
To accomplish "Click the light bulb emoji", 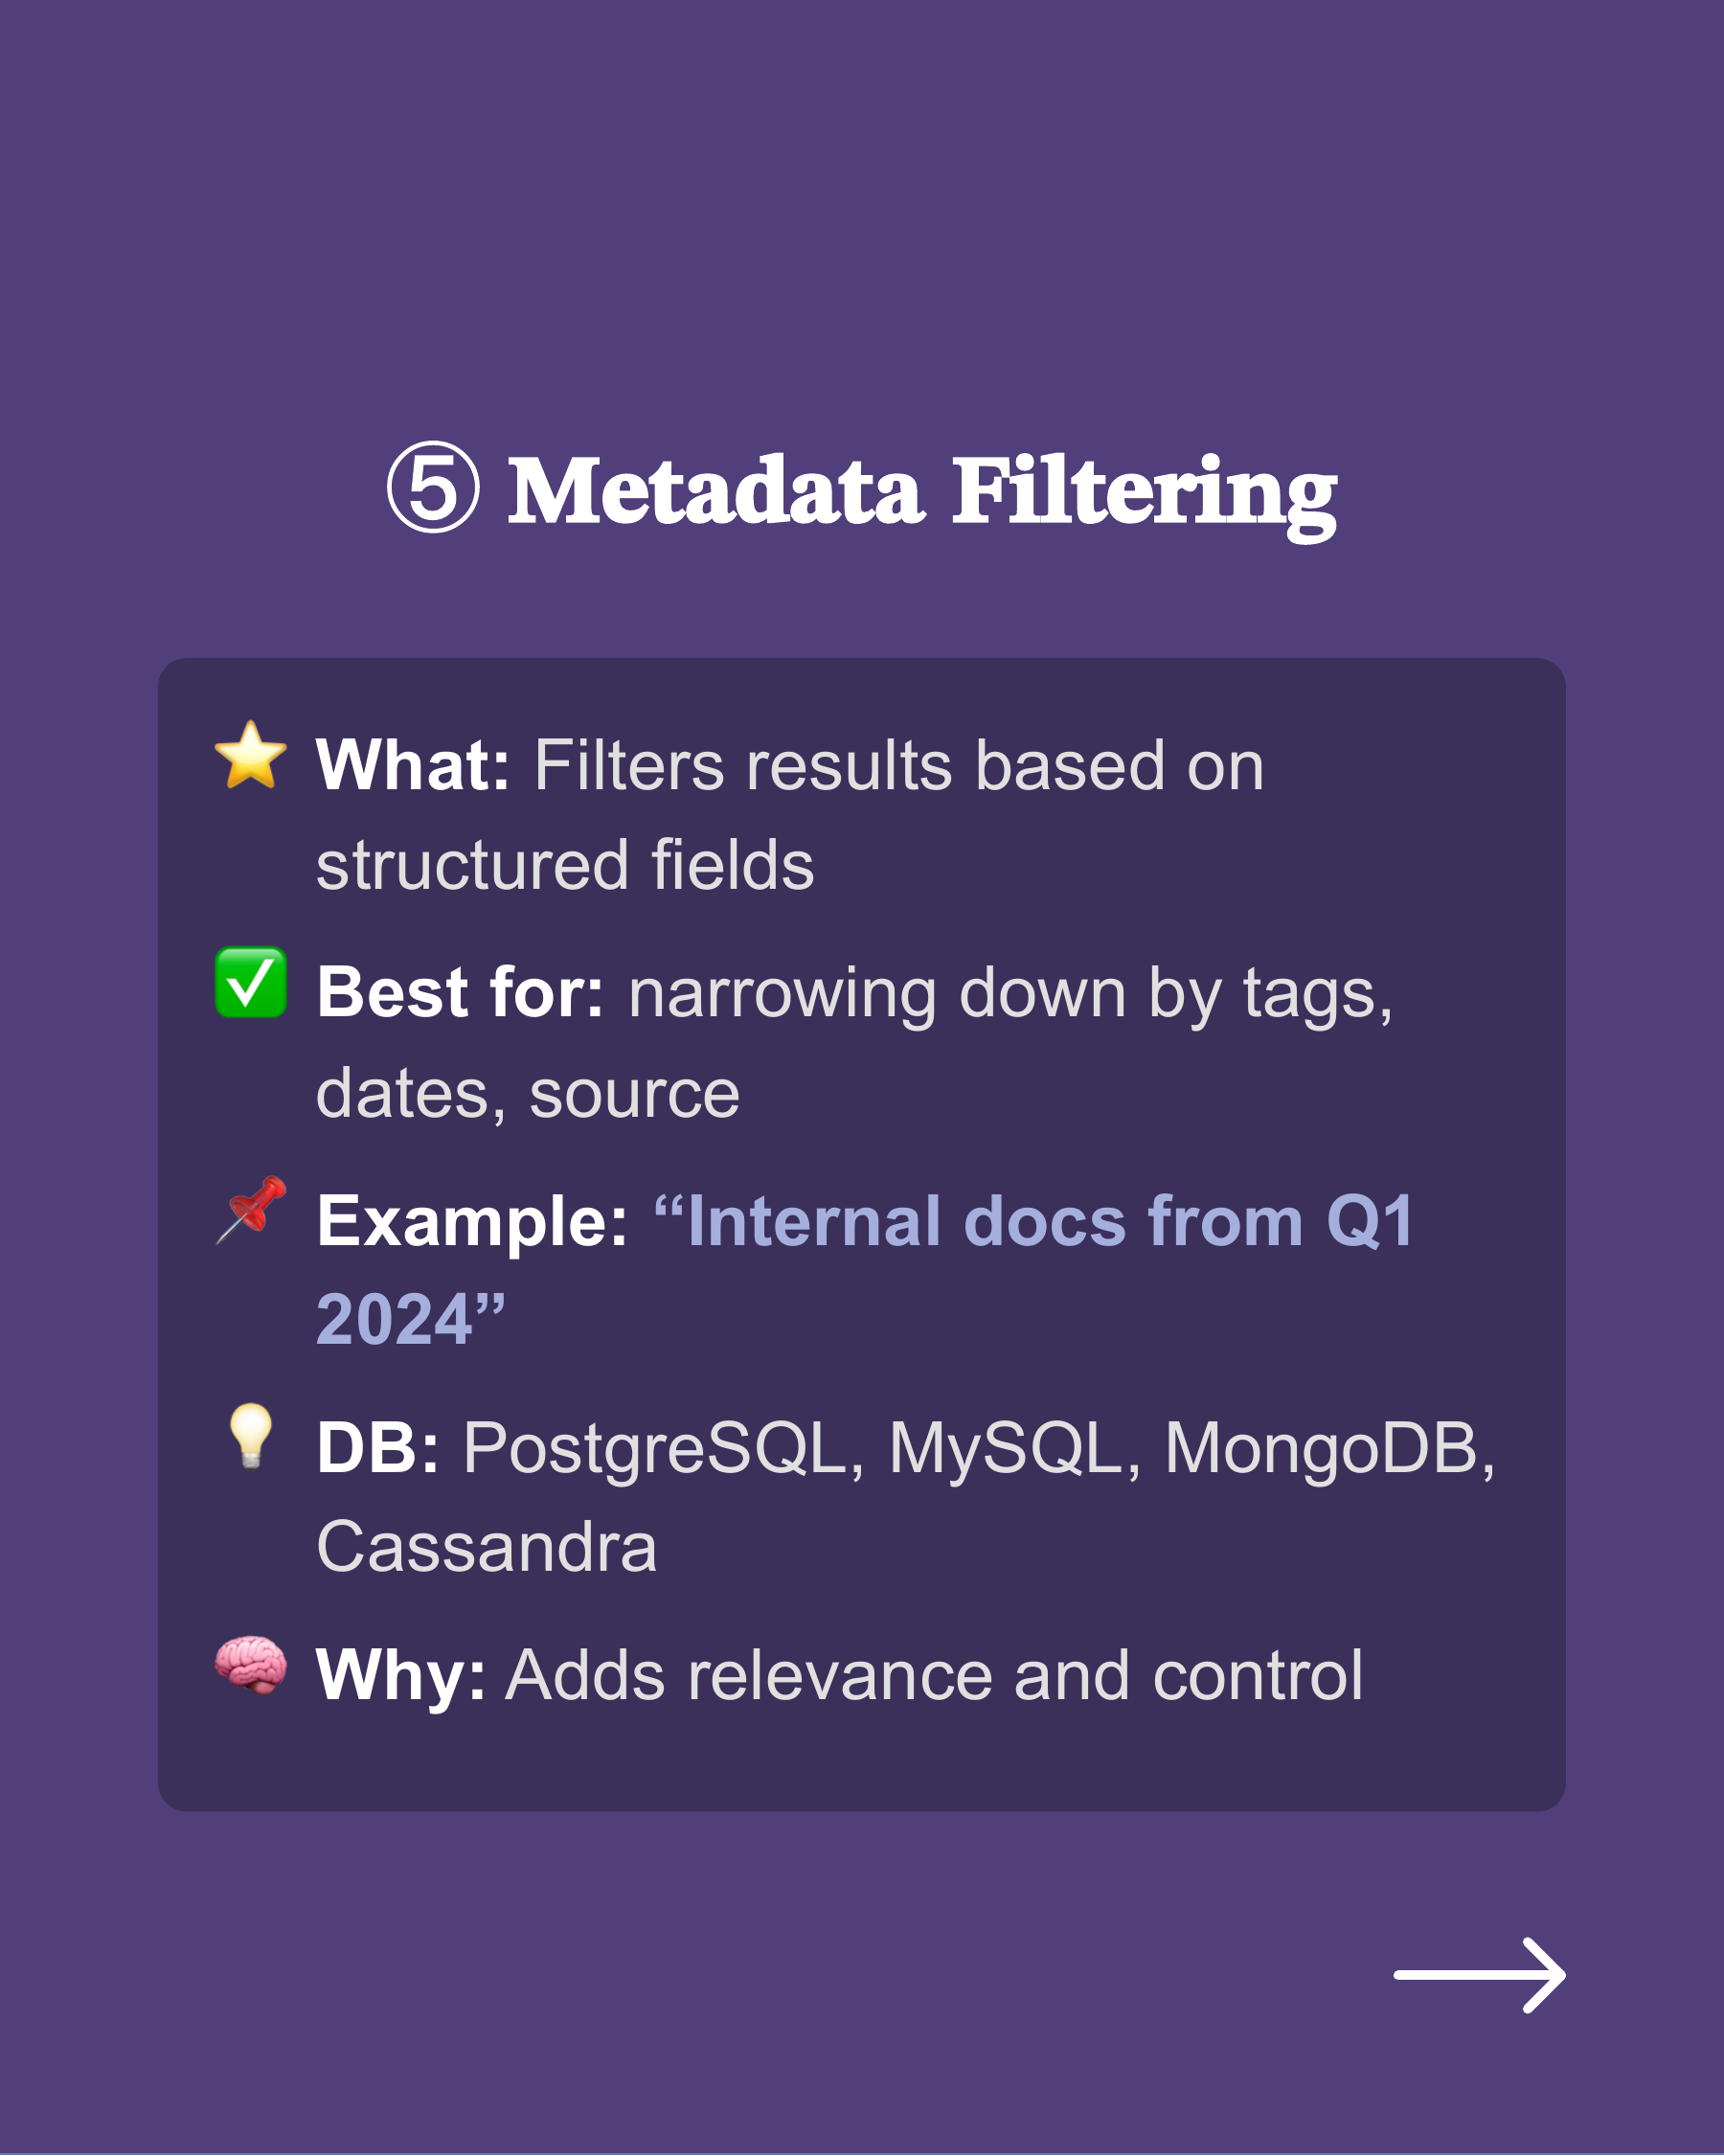I will click(250, 1436).
